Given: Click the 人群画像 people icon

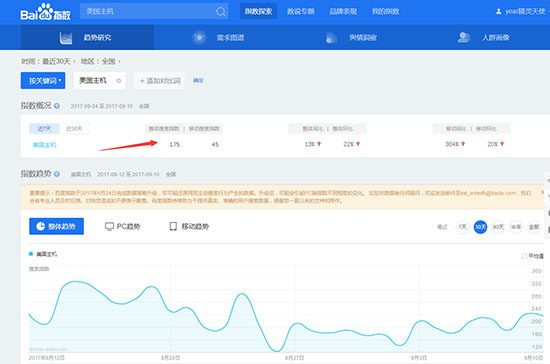Looking at the screenshot, I should coord(464,38).
